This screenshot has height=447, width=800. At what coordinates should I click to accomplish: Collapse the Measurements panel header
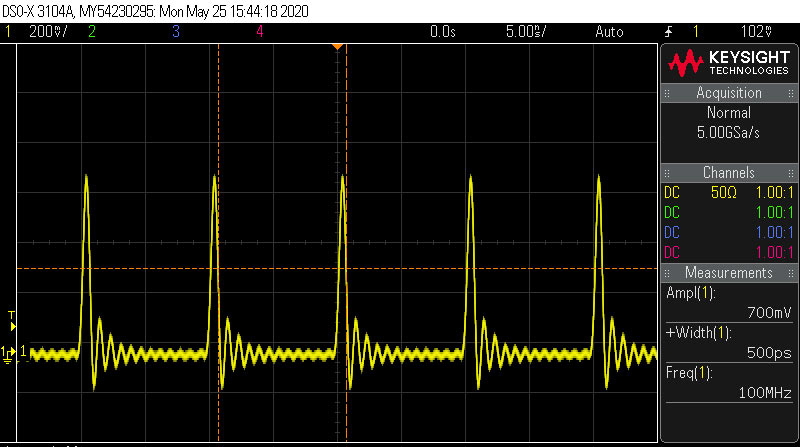729,273
